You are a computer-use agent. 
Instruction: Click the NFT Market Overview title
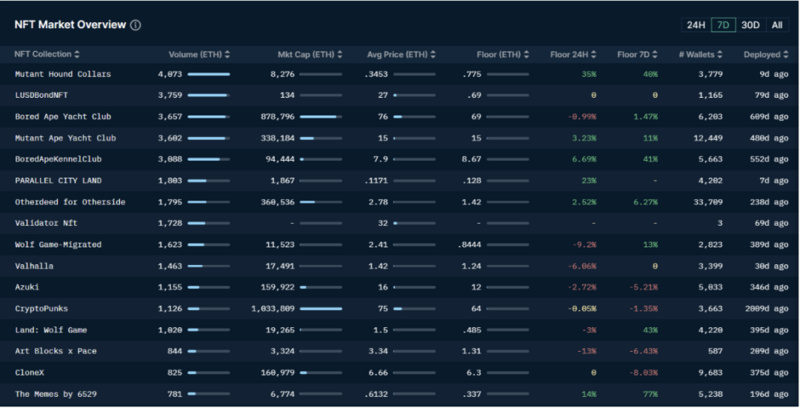70,24
